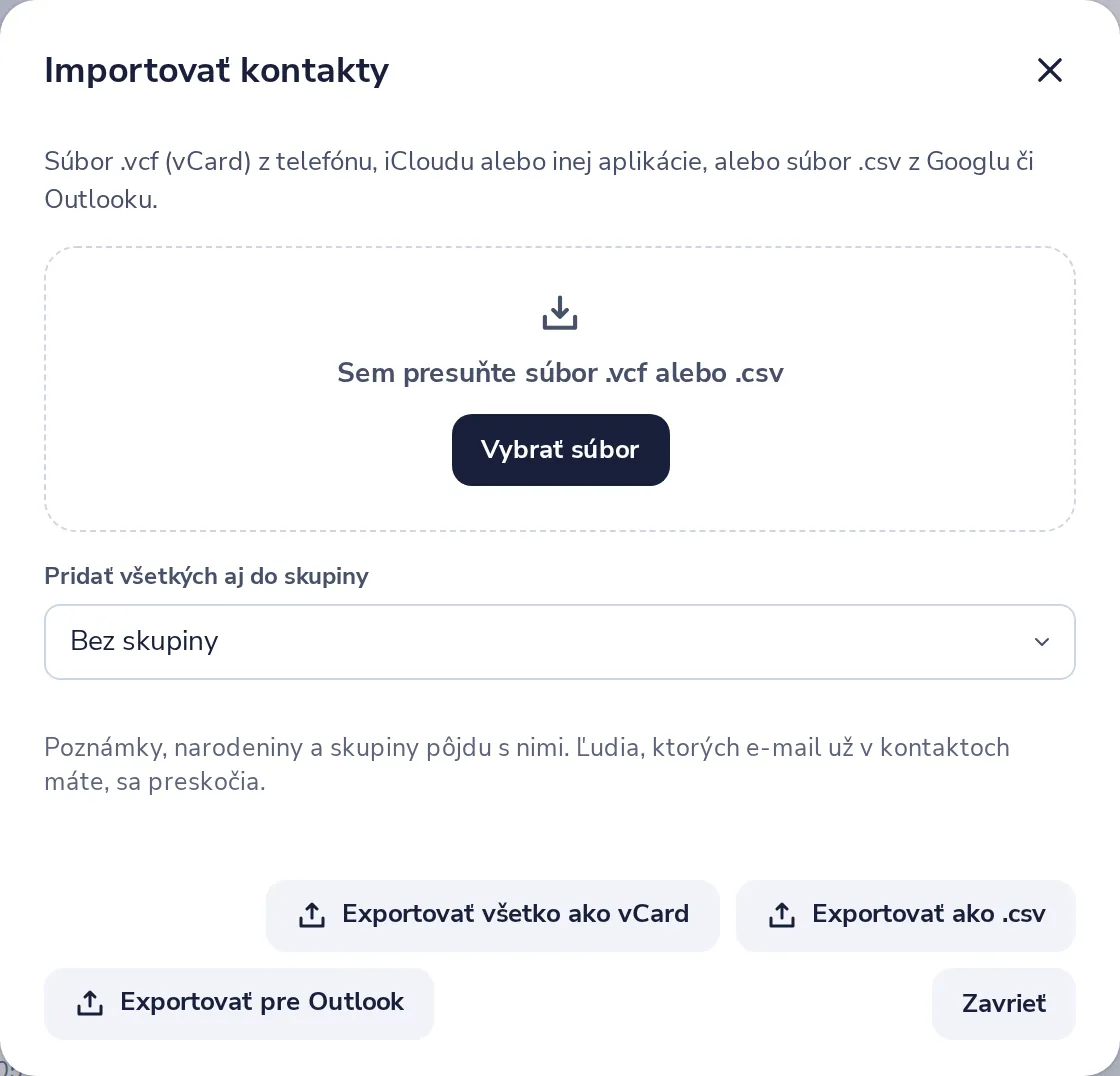Open the Bez skupiny group dropdown

560,642
